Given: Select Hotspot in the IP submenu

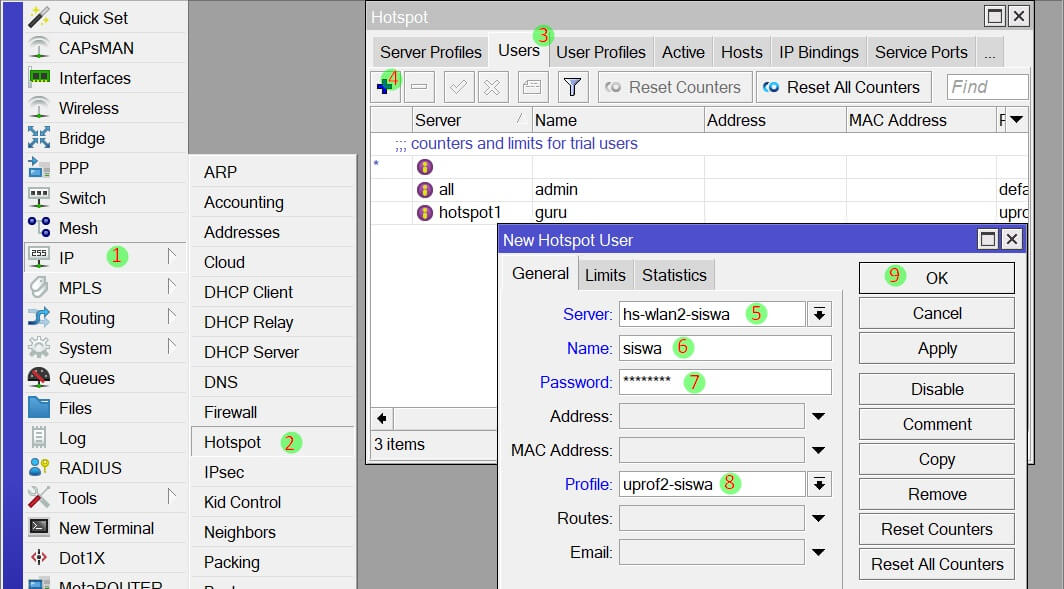Looking at the screenshot, I should 232,442.
